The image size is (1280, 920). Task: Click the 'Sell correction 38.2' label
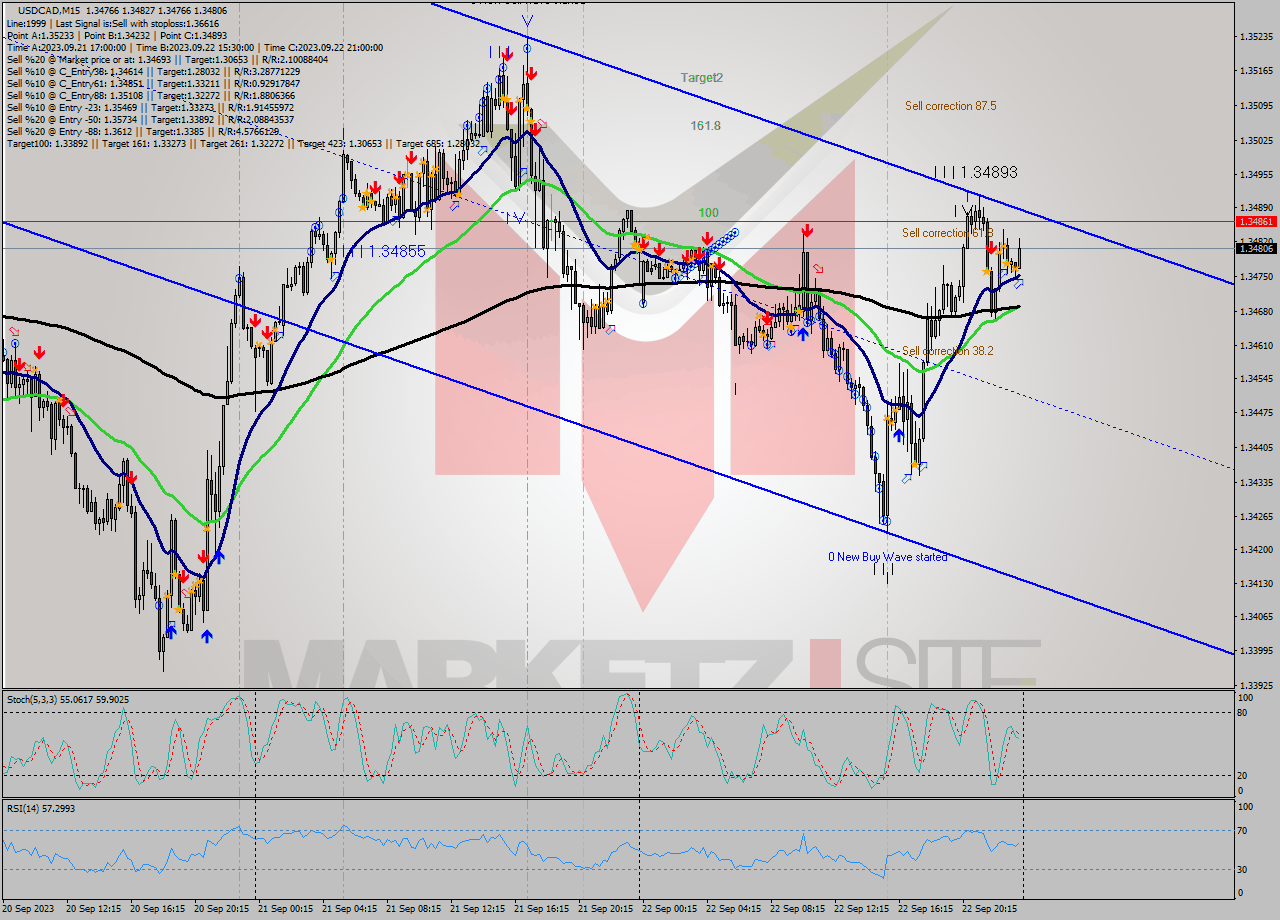click(x=947, y=351)
